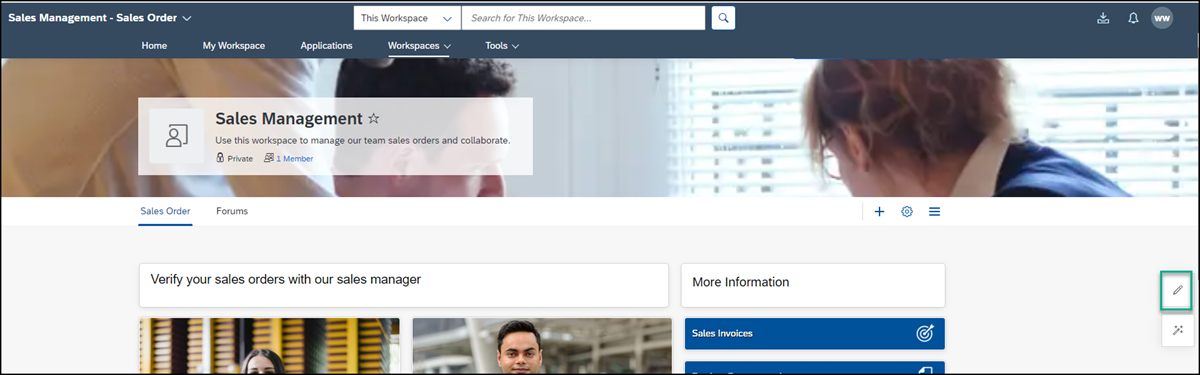Screen dimensions: 1200x375
Task: Switch to the Forums tab
Action: [232, 211]
